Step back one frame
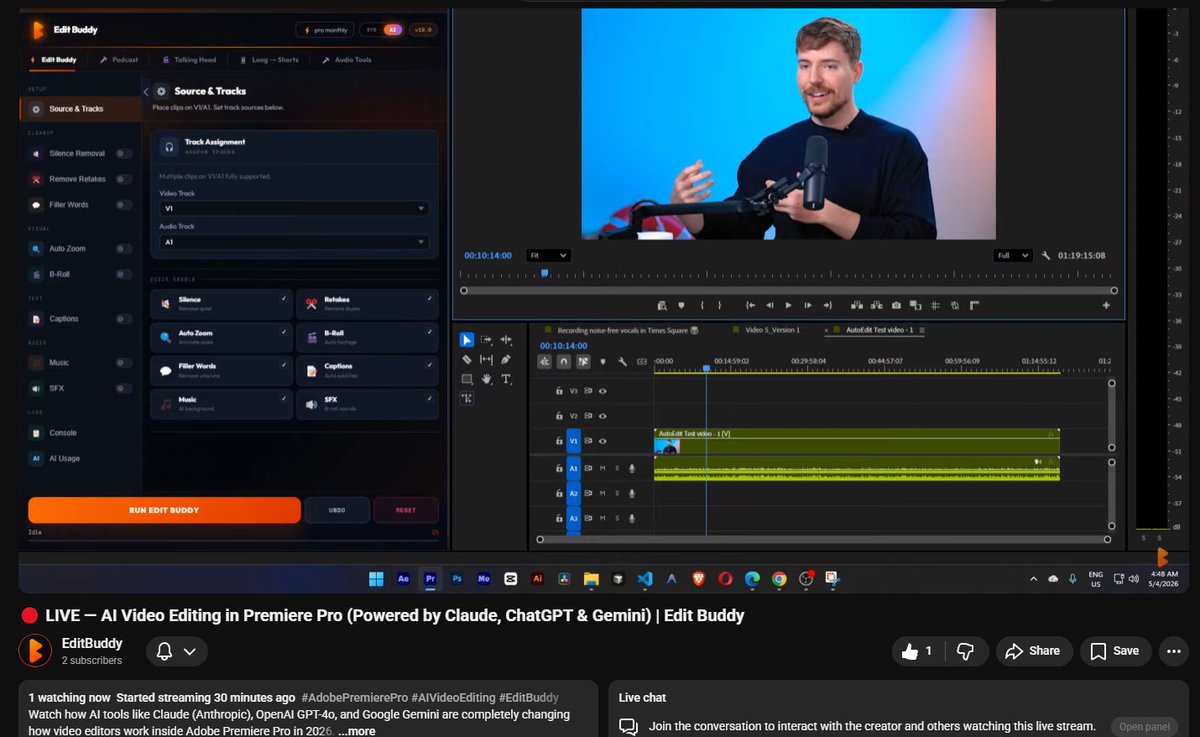1200x737 pixels. 769,305
